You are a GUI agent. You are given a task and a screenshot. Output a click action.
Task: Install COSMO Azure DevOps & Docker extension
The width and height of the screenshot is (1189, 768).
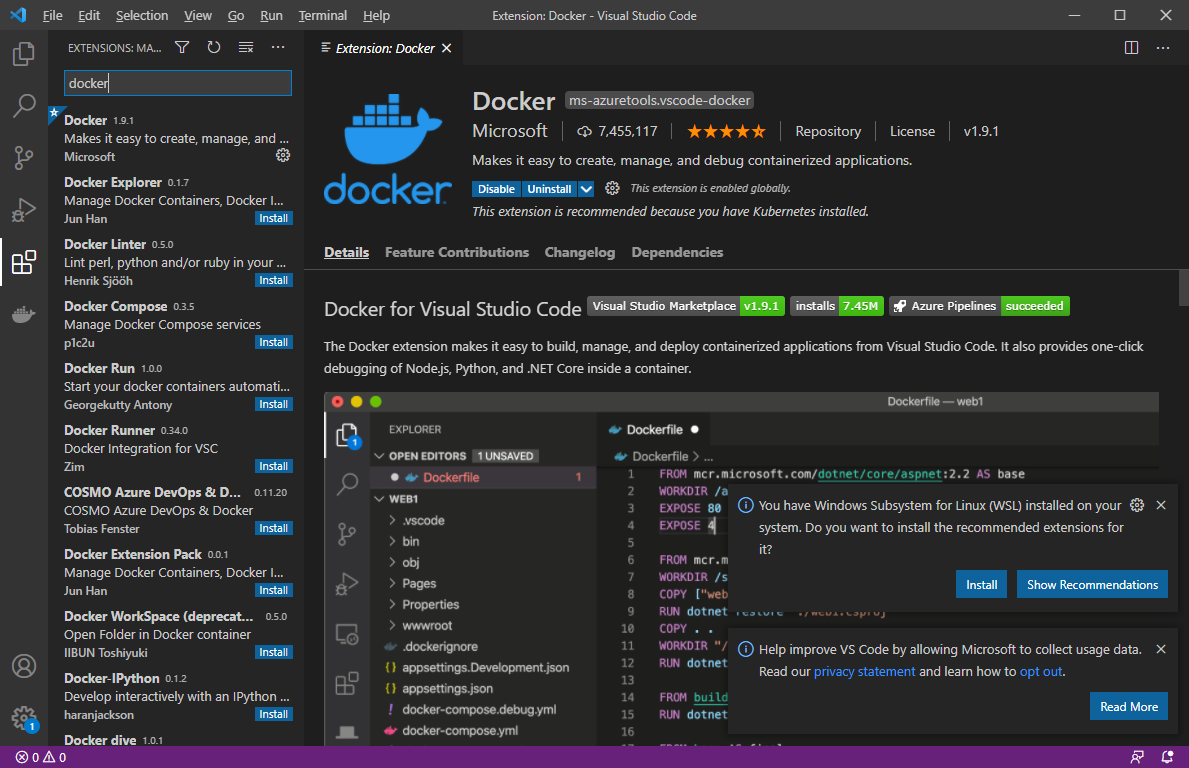pyautogui.click(x=273, y=528)
